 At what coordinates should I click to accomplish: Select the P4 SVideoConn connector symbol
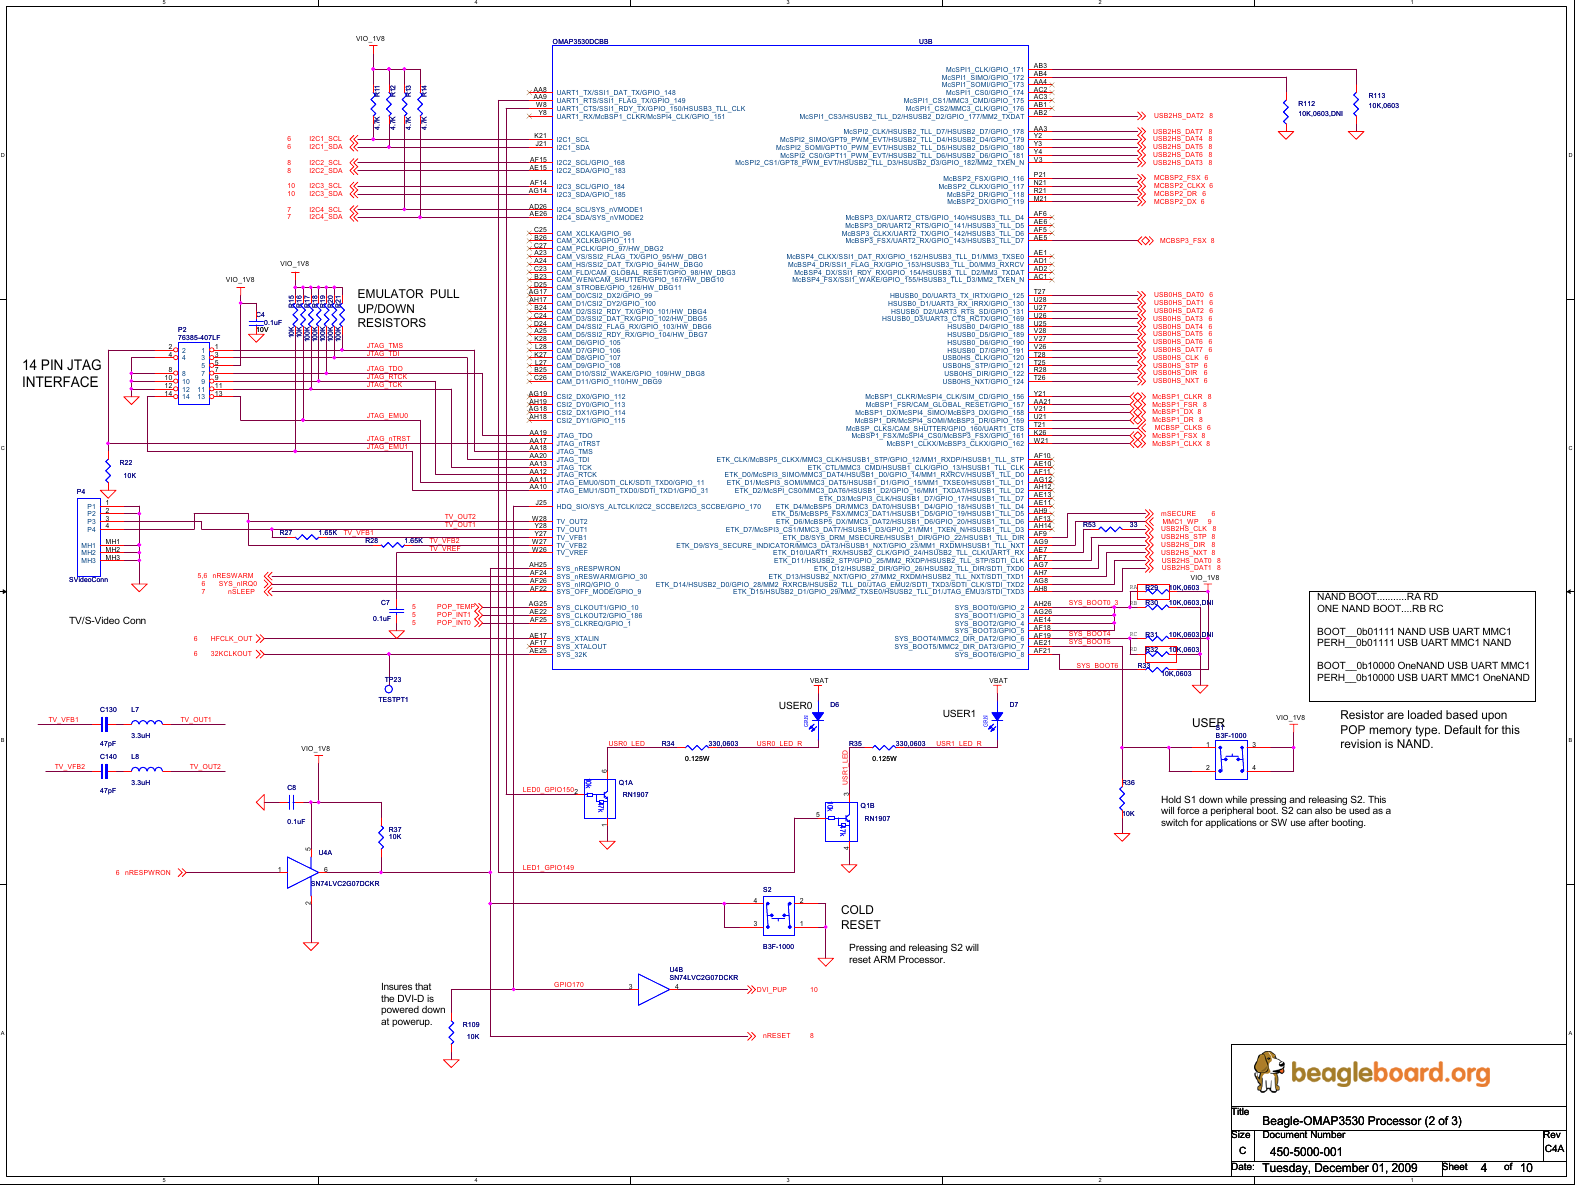[88, 536]
